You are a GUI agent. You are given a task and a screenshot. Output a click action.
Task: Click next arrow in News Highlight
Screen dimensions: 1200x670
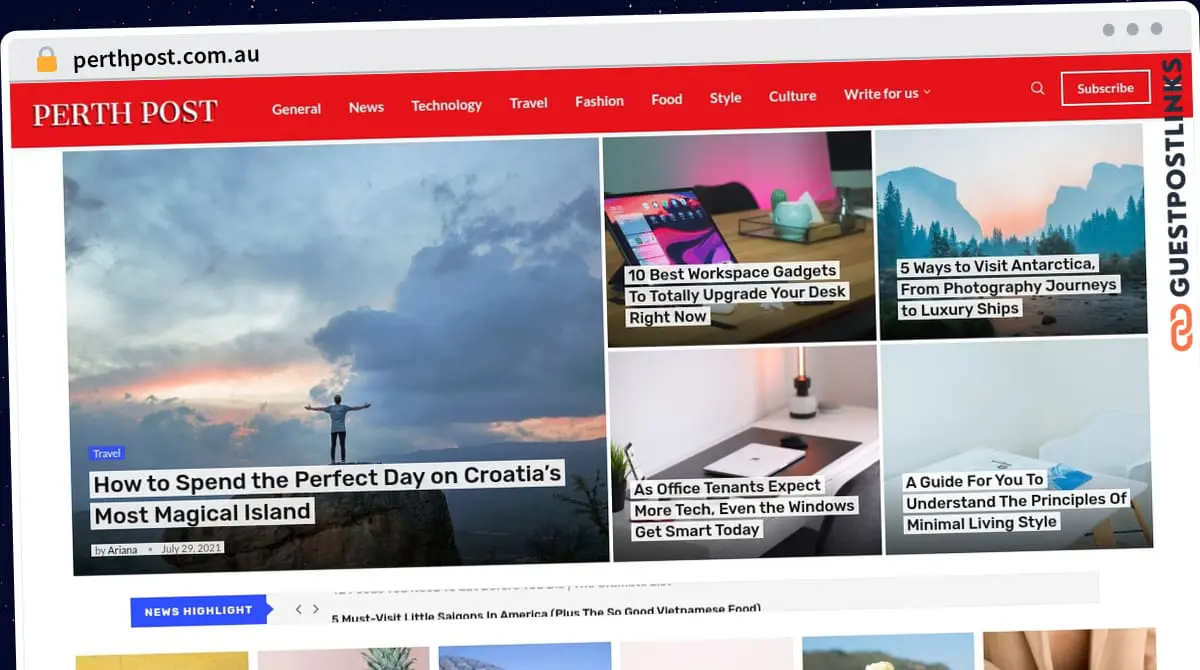(316, 609)
